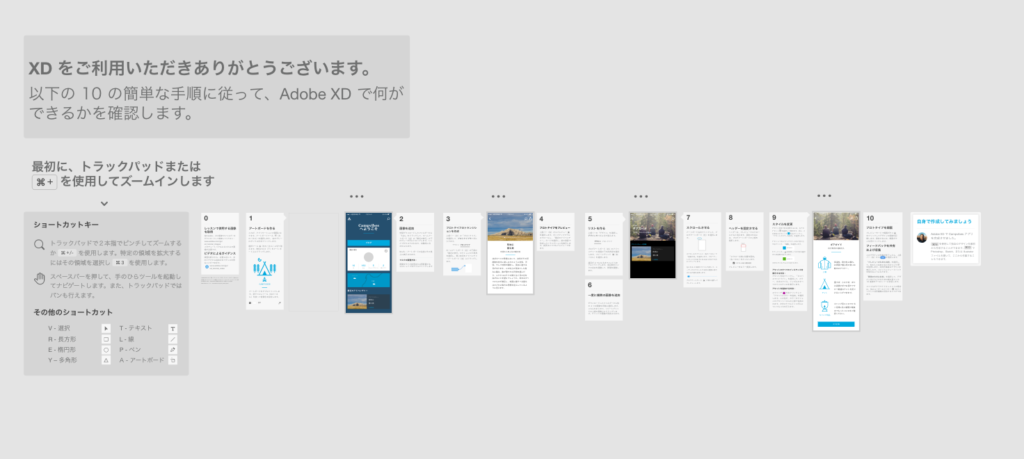Click the magenta swatch on step 9 card

click(x=785, y=293)
